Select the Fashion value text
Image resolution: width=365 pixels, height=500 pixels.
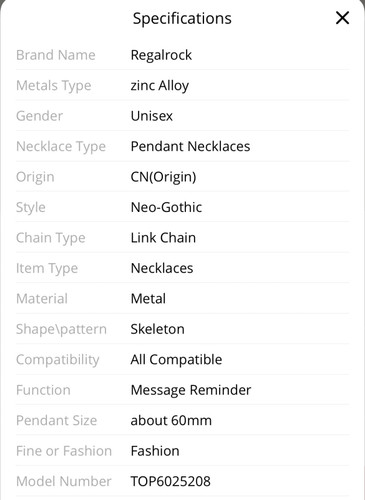click(x=155, y=451)
